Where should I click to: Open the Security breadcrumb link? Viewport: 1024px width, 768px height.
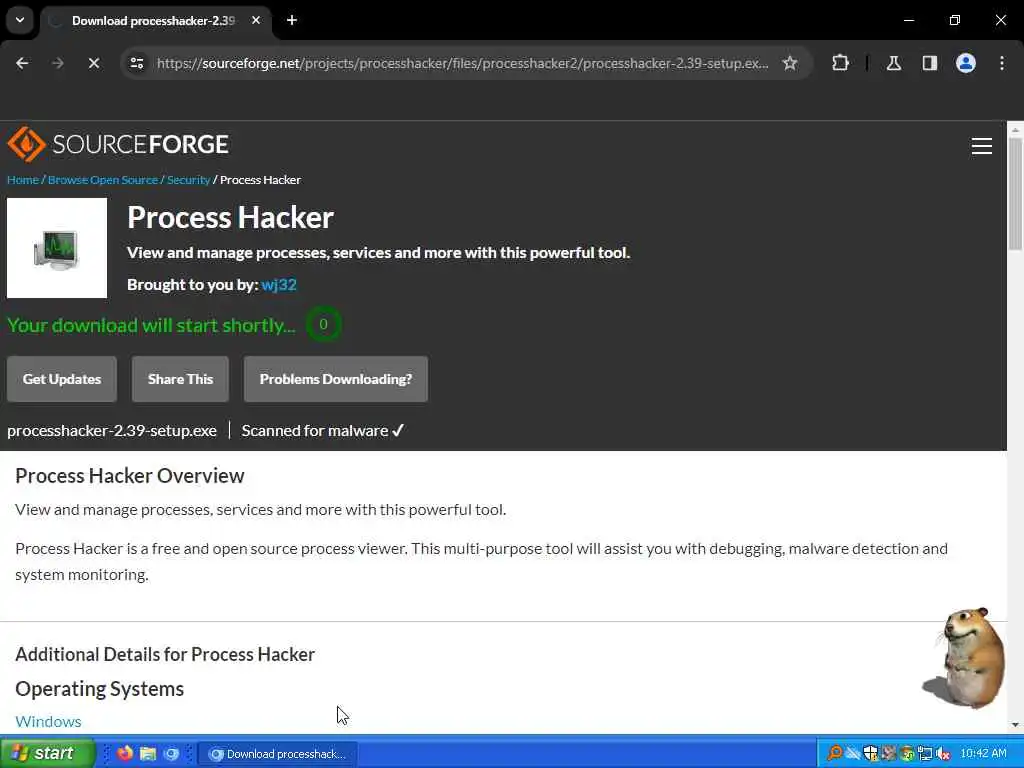(188, 180)
